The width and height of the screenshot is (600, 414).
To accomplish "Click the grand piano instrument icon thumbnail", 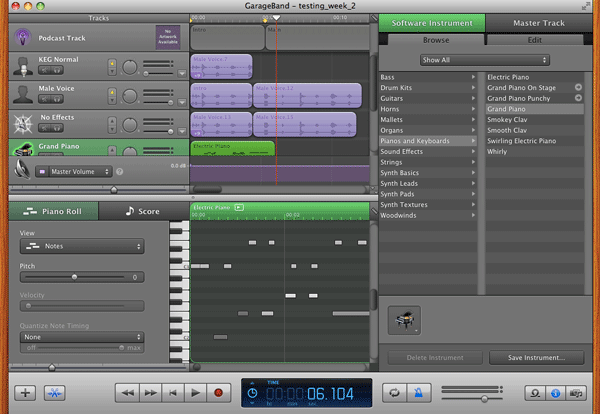I will (404, 320).
